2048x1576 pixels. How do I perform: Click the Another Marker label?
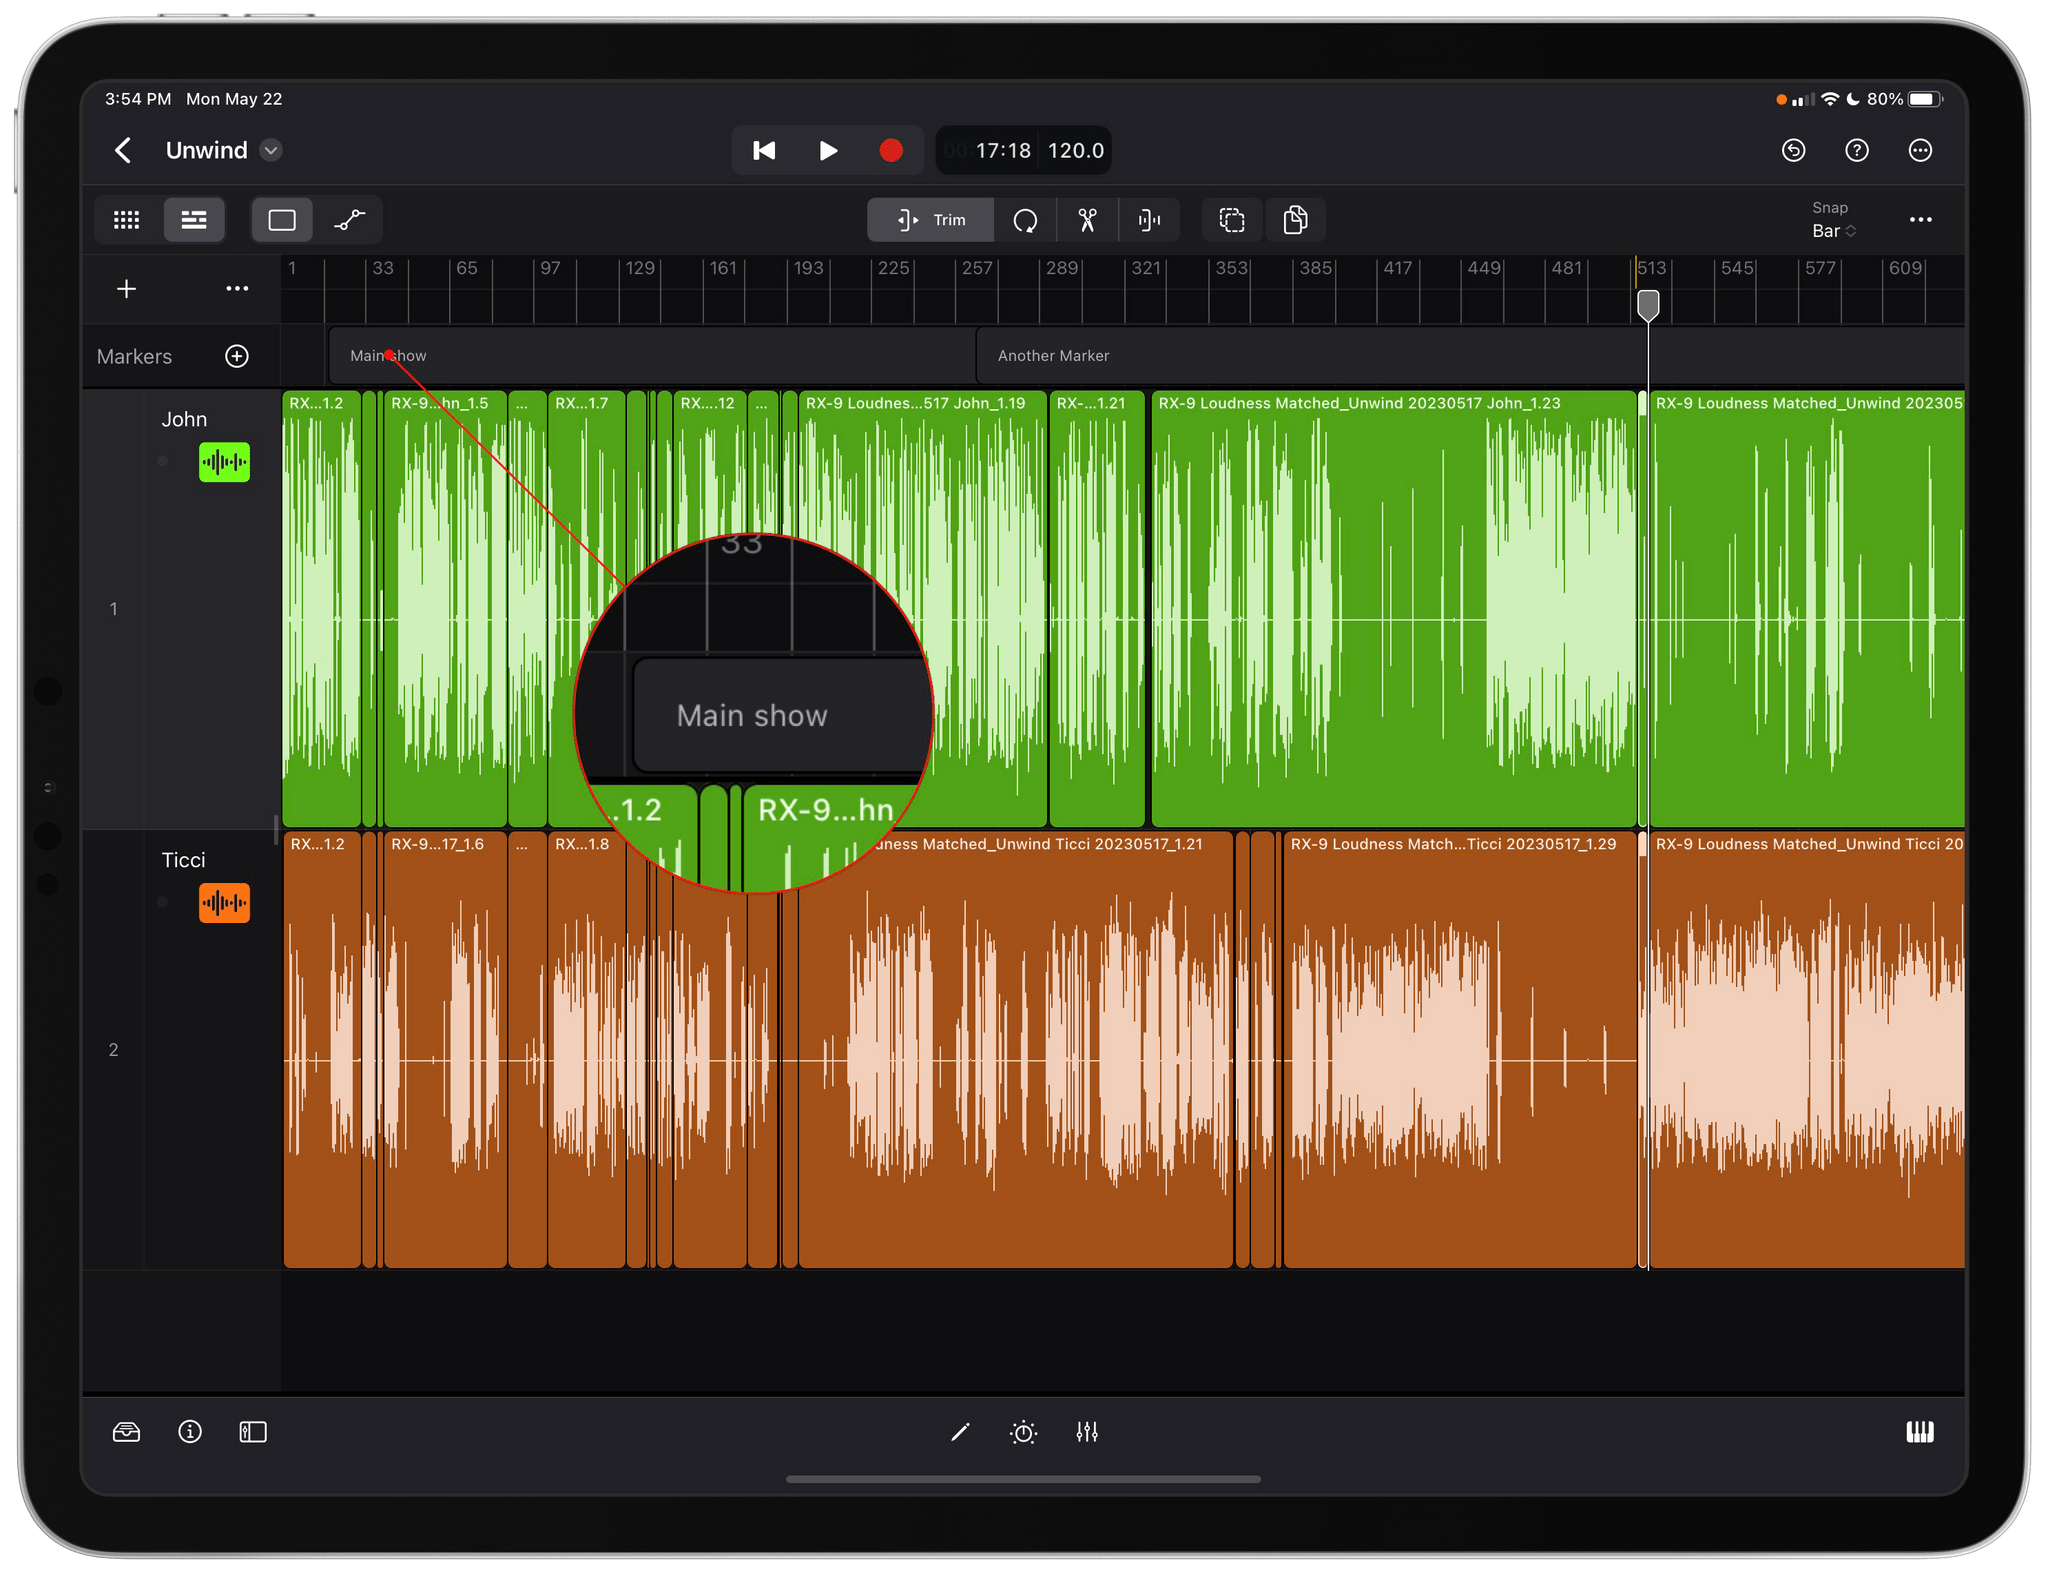pyautogui.click(x=1055, y=354)
